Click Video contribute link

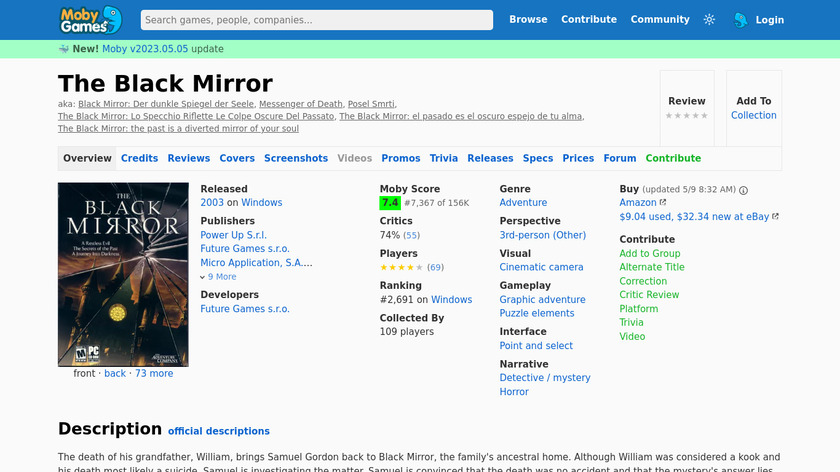[632, 336]
